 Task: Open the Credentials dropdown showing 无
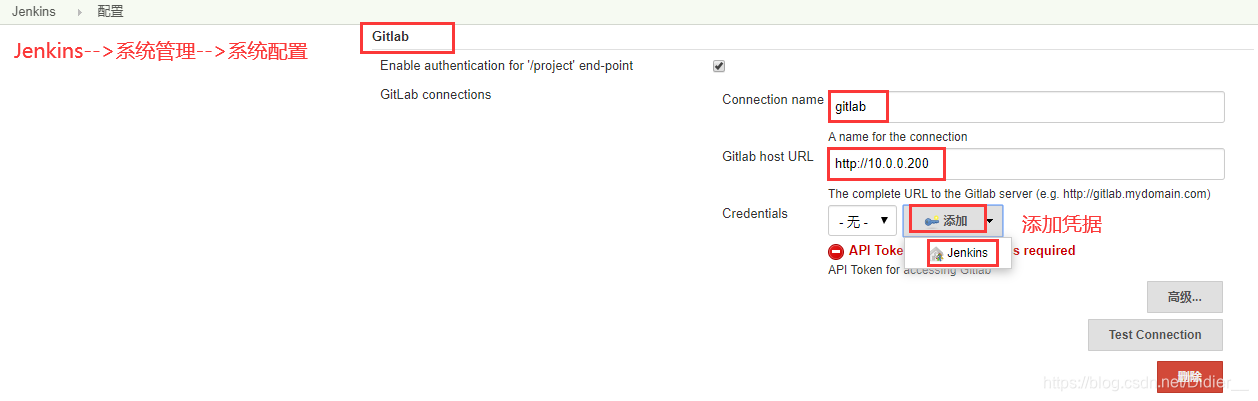click(862, 221)
